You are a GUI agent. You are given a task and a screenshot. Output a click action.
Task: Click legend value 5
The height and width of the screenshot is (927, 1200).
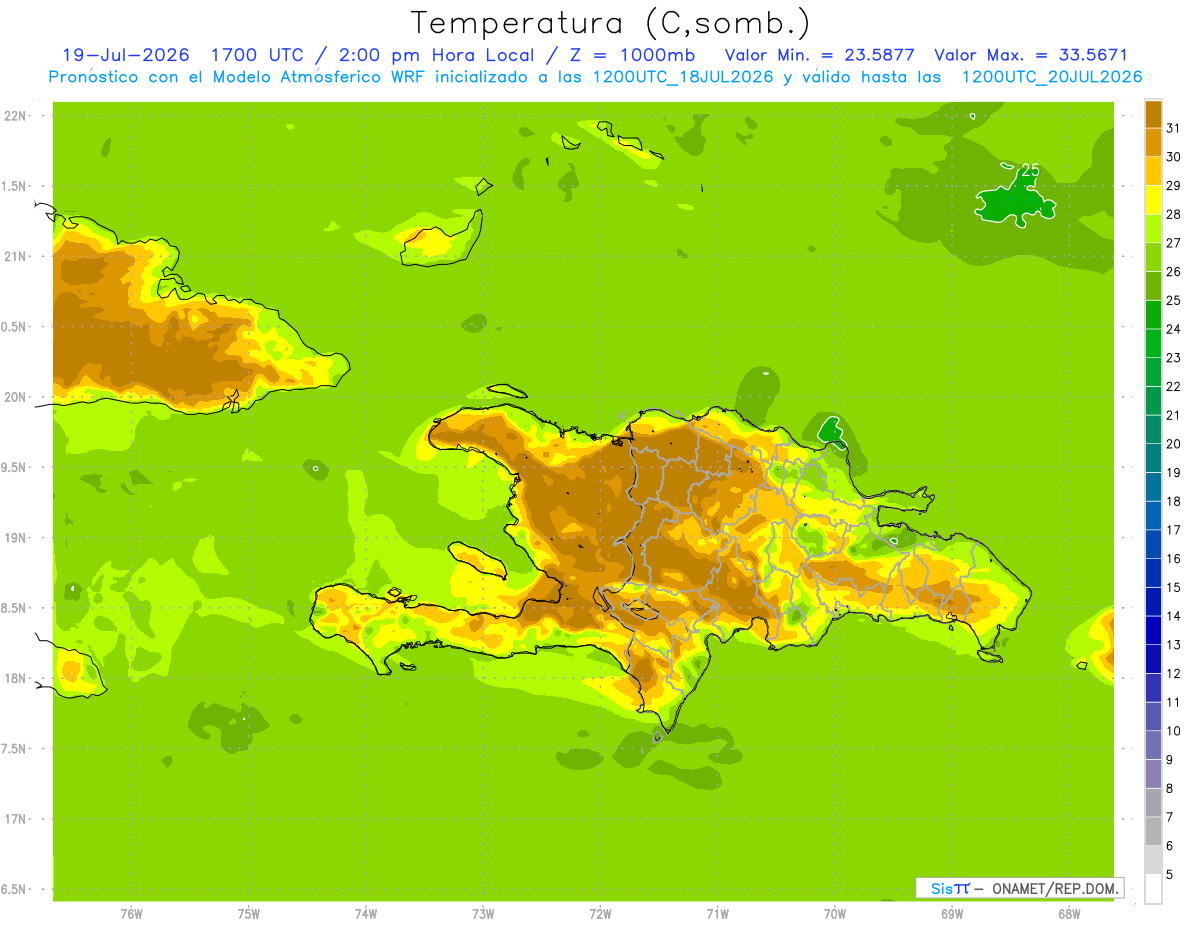[1170, 874]
